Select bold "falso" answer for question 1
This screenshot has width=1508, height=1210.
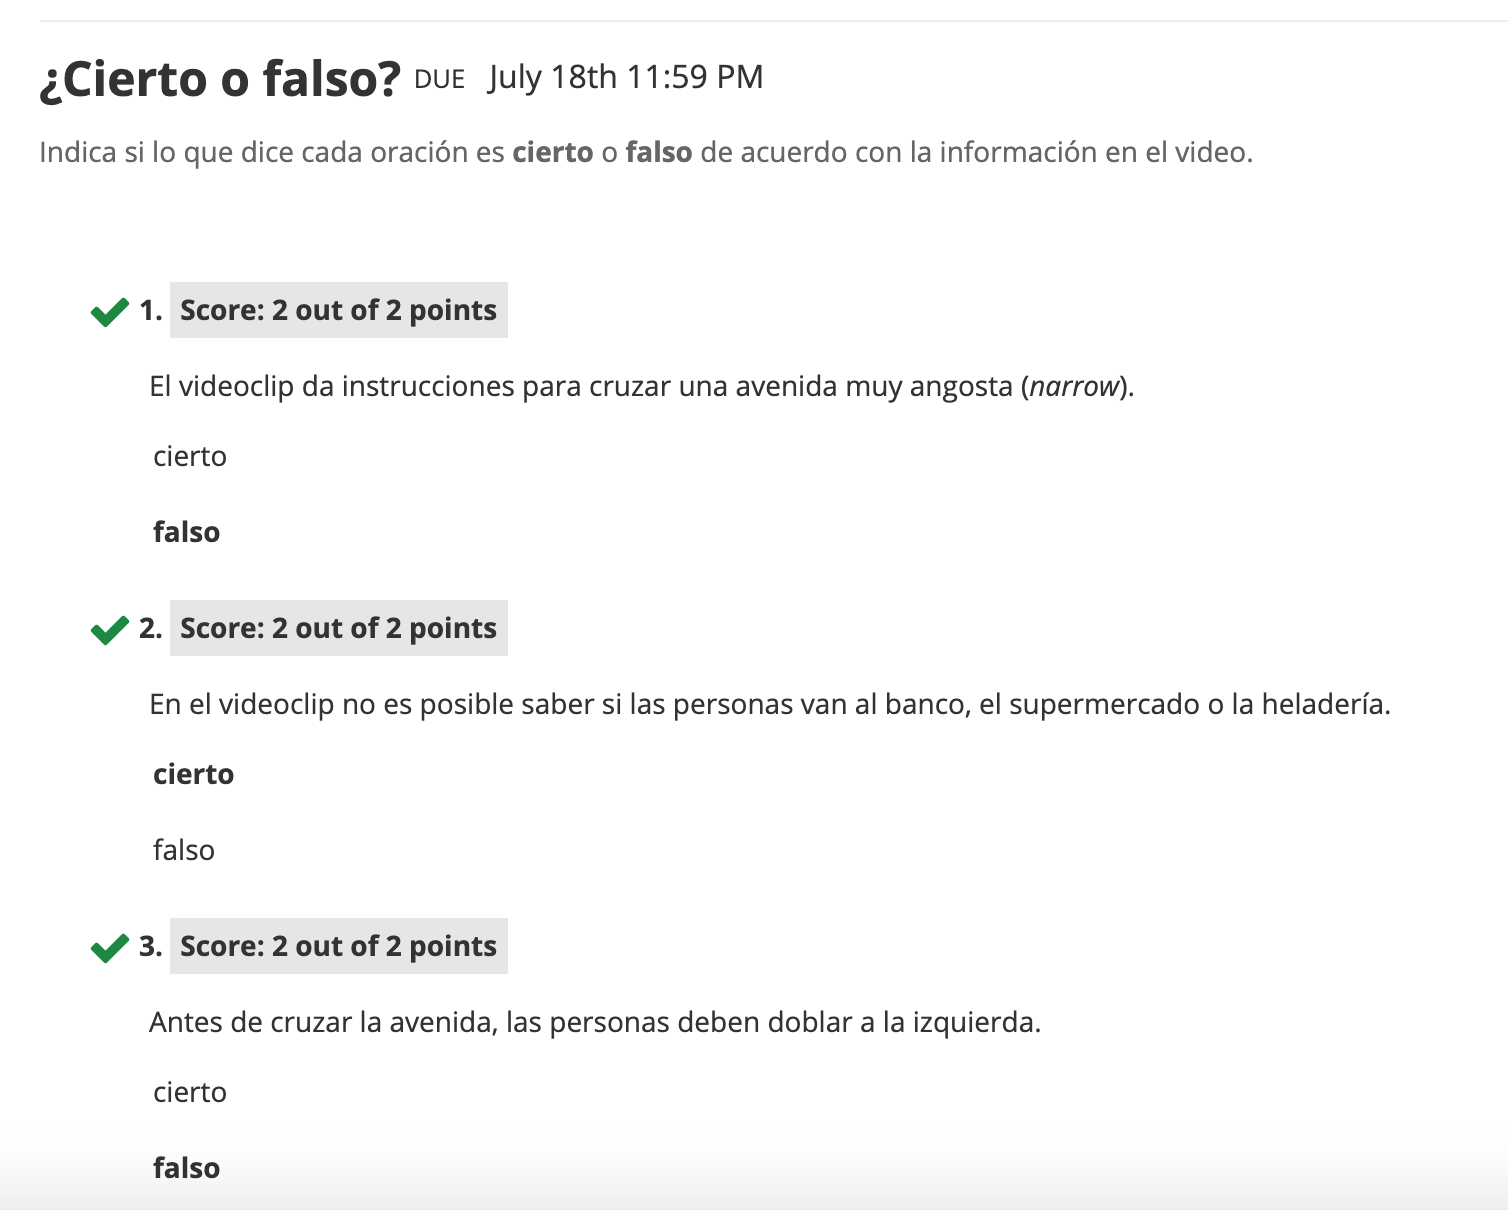[x=186, y=532]
